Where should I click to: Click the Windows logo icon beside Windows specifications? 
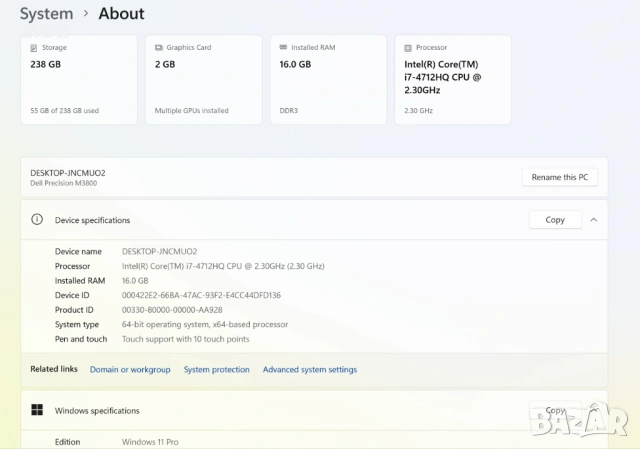point(37,410)
